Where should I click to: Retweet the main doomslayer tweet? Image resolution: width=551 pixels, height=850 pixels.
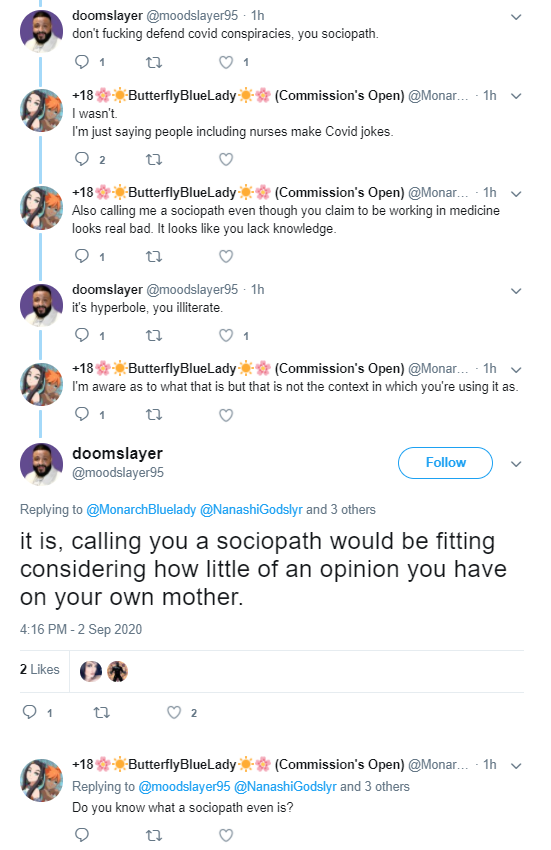pos(101,712)
